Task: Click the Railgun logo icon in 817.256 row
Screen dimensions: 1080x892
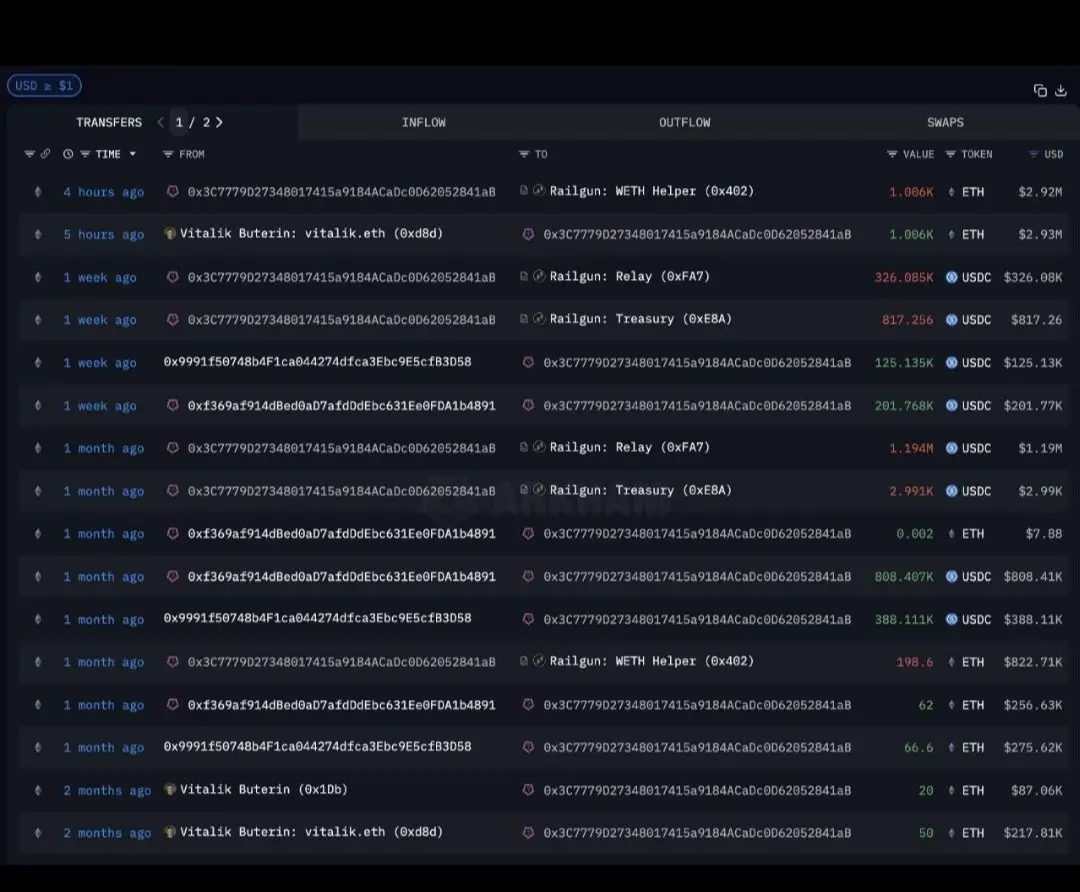Action: 539,318
